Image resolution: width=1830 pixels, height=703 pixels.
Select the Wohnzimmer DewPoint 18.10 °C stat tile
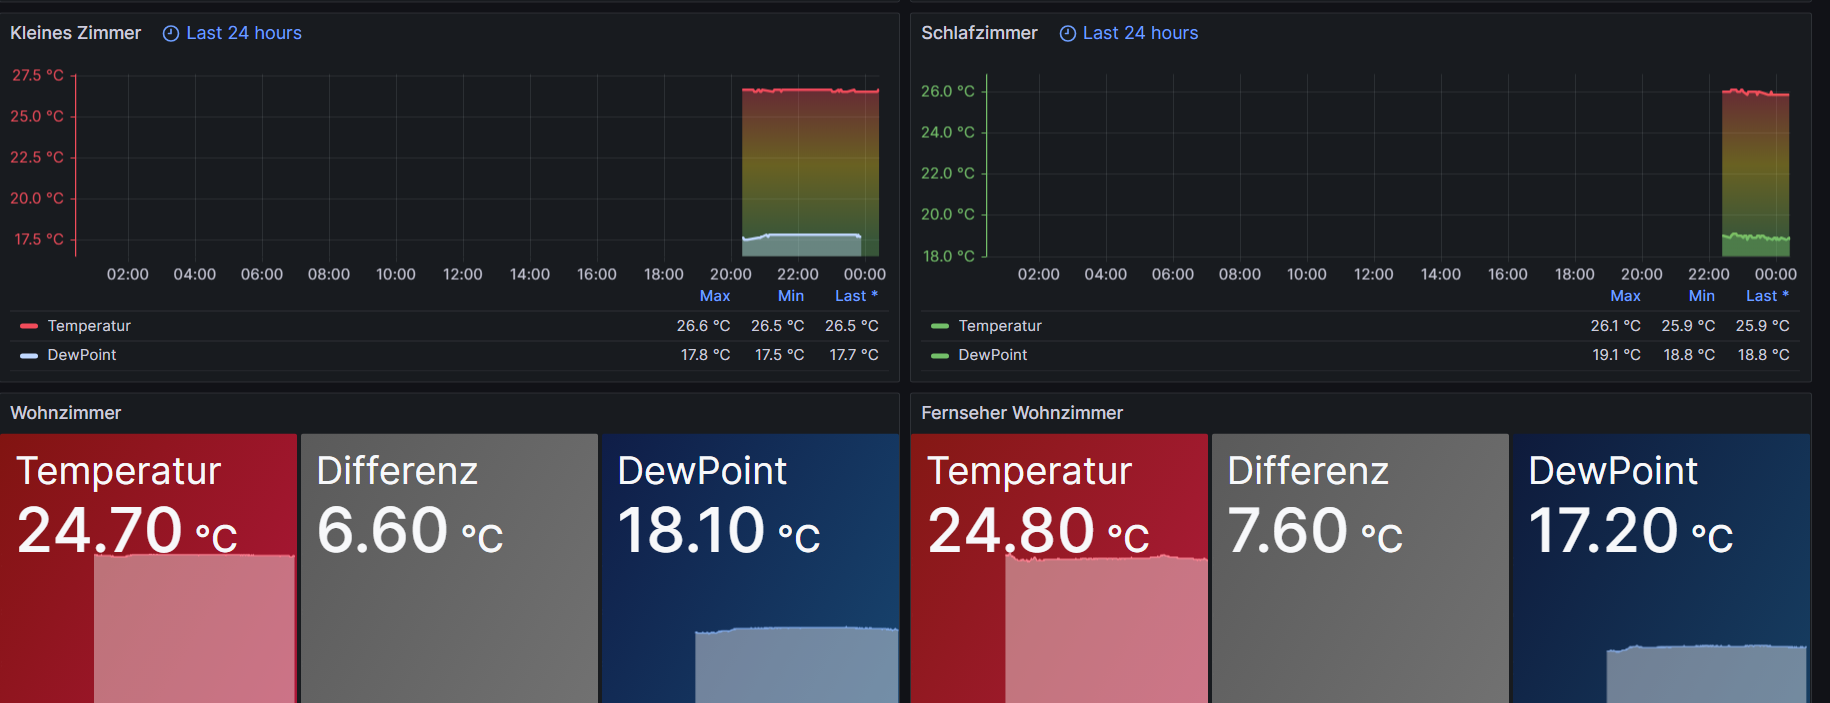pos(750,568)
